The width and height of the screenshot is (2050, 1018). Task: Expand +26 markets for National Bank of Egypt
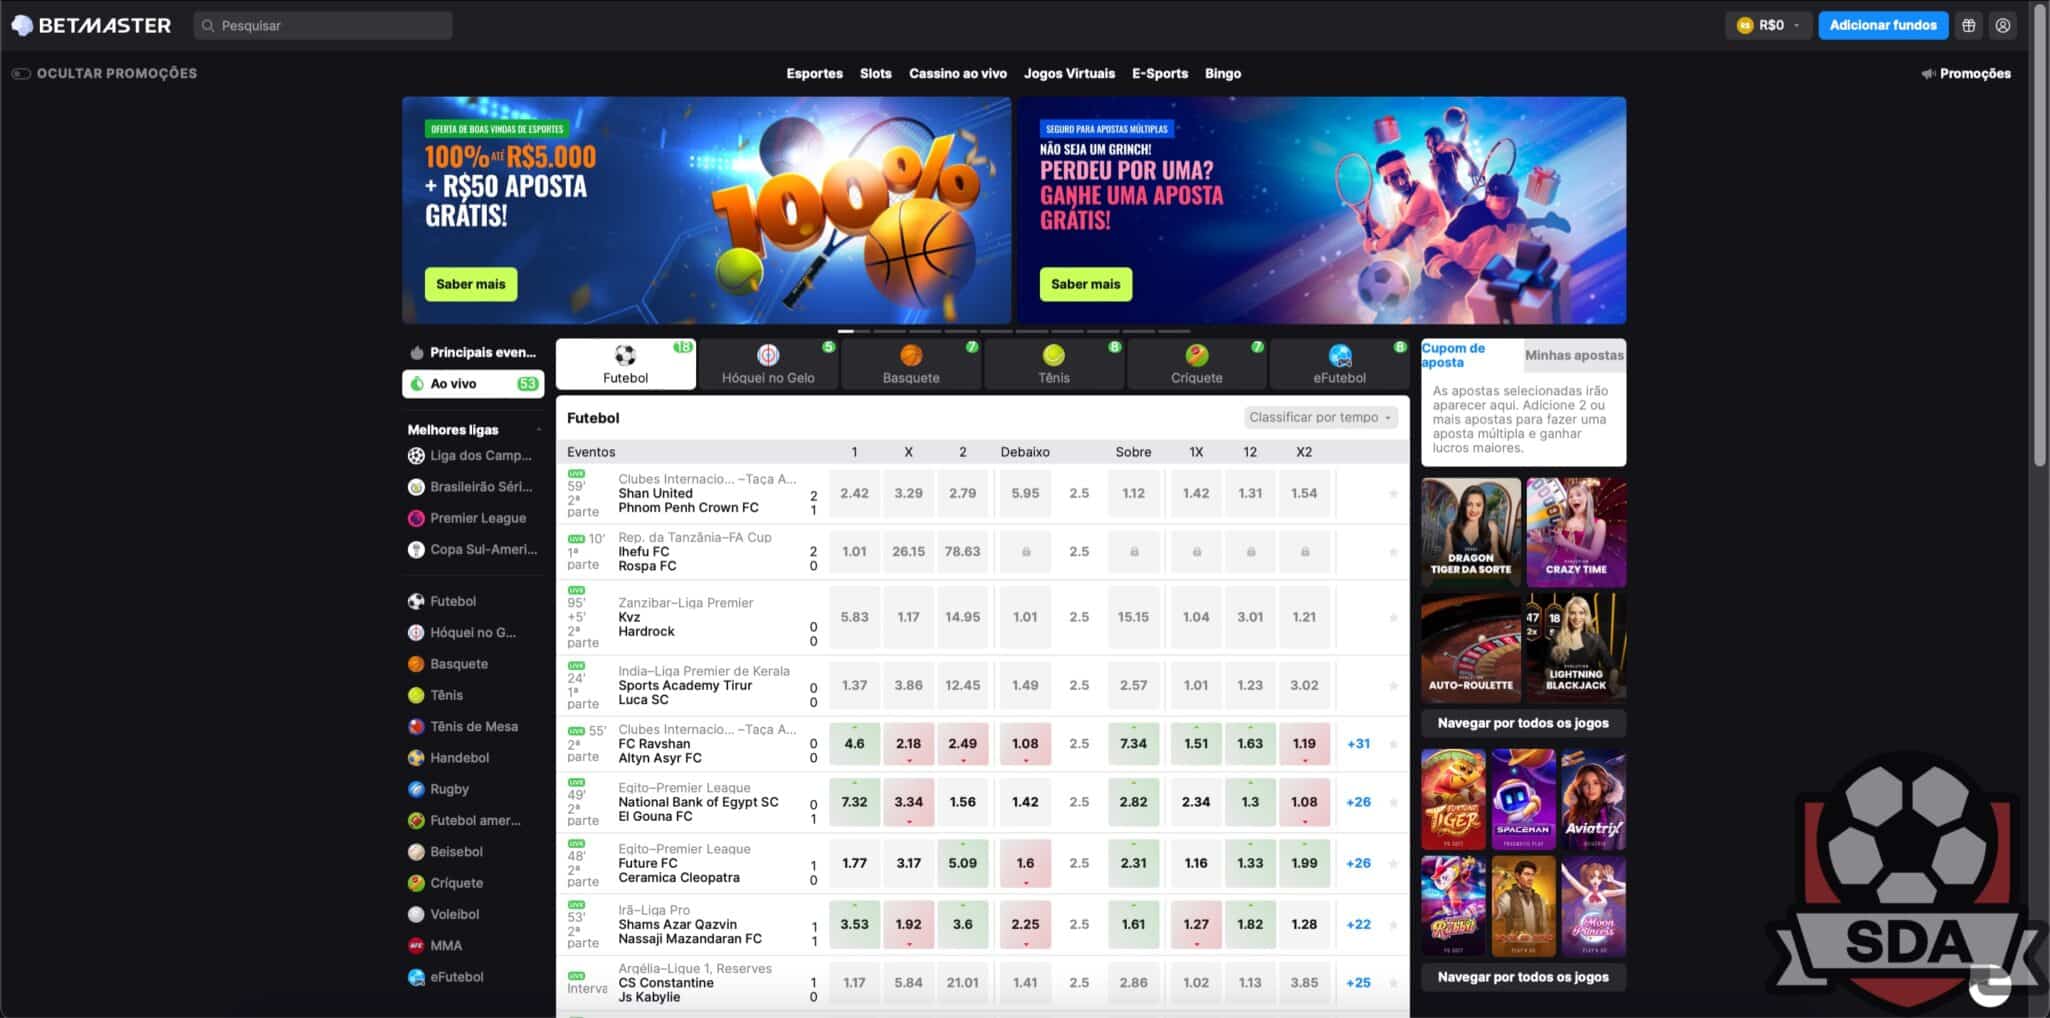1358,802
